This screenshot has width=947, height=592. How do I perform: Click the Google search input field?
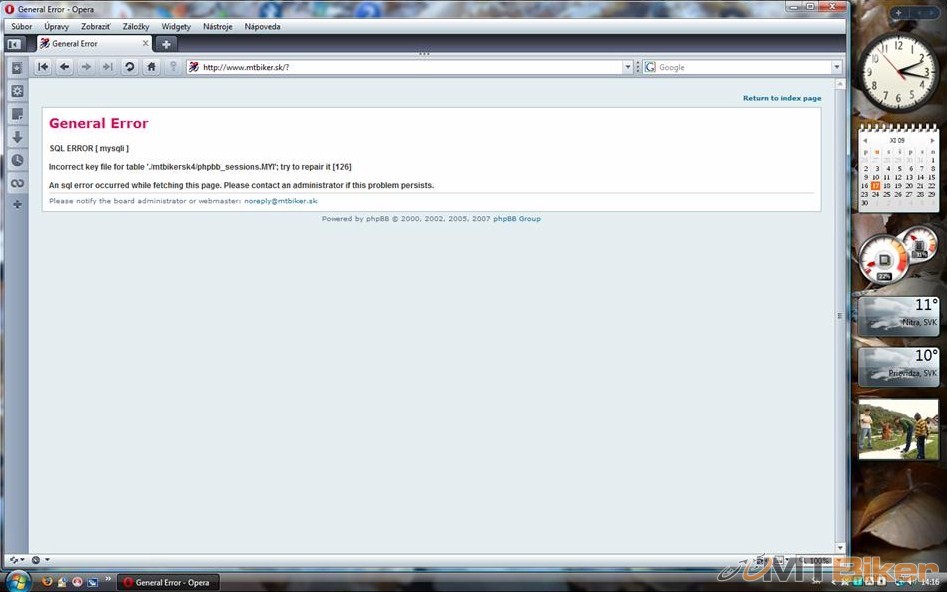click(x=742, y=67)
